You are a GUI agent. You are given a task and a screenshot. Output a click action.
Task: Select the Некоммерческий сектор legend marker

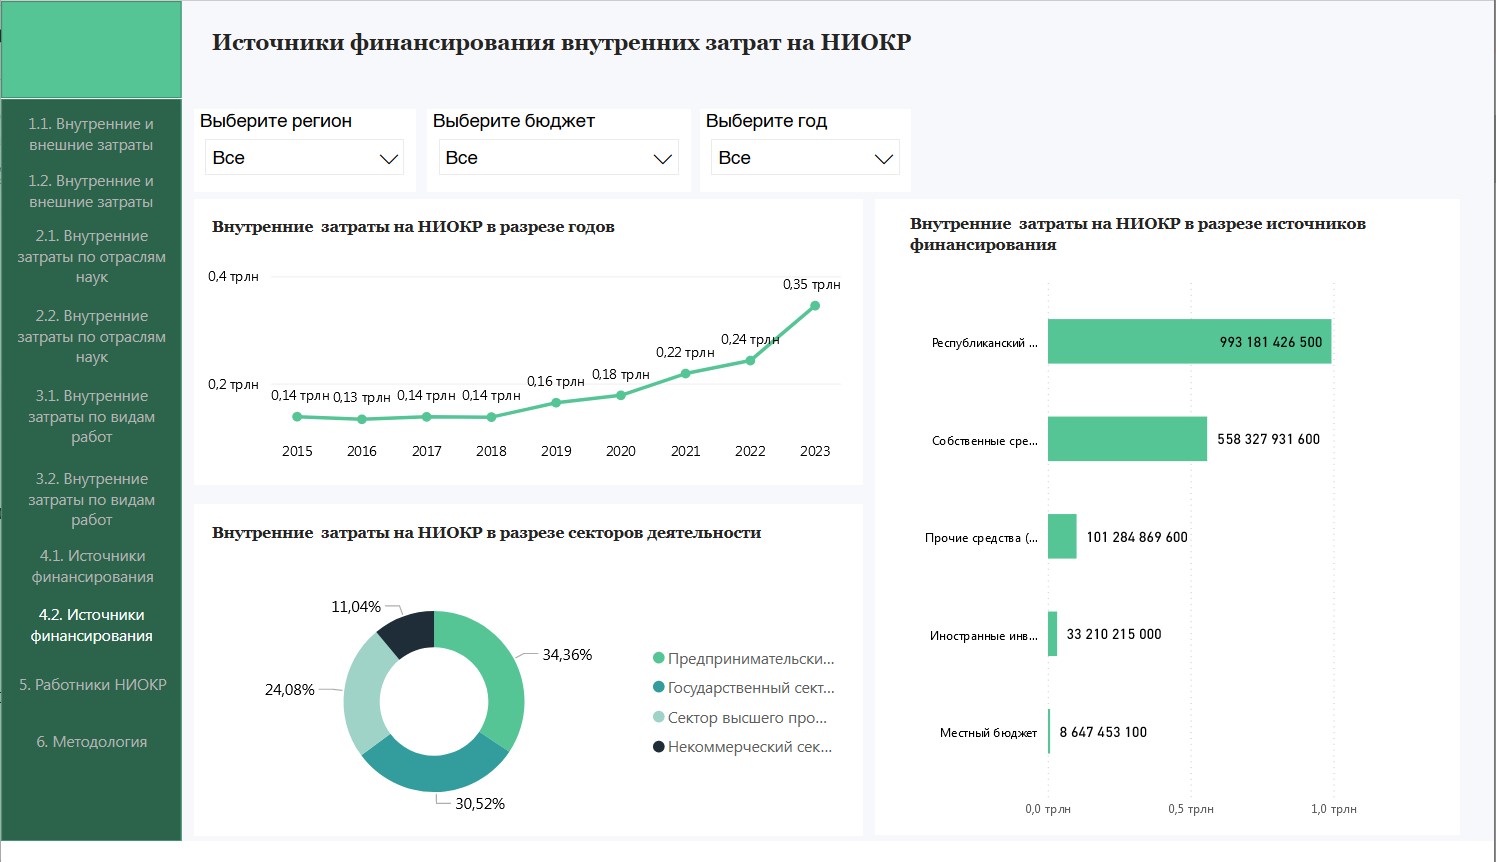pos(659,746)
